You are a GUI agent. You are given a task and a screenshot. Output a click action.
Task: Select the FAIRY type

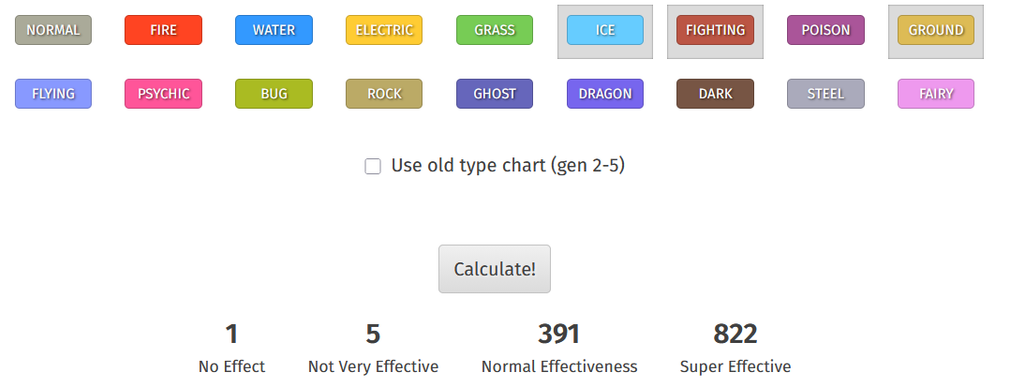pyautogui.click(x=936, y=93)
